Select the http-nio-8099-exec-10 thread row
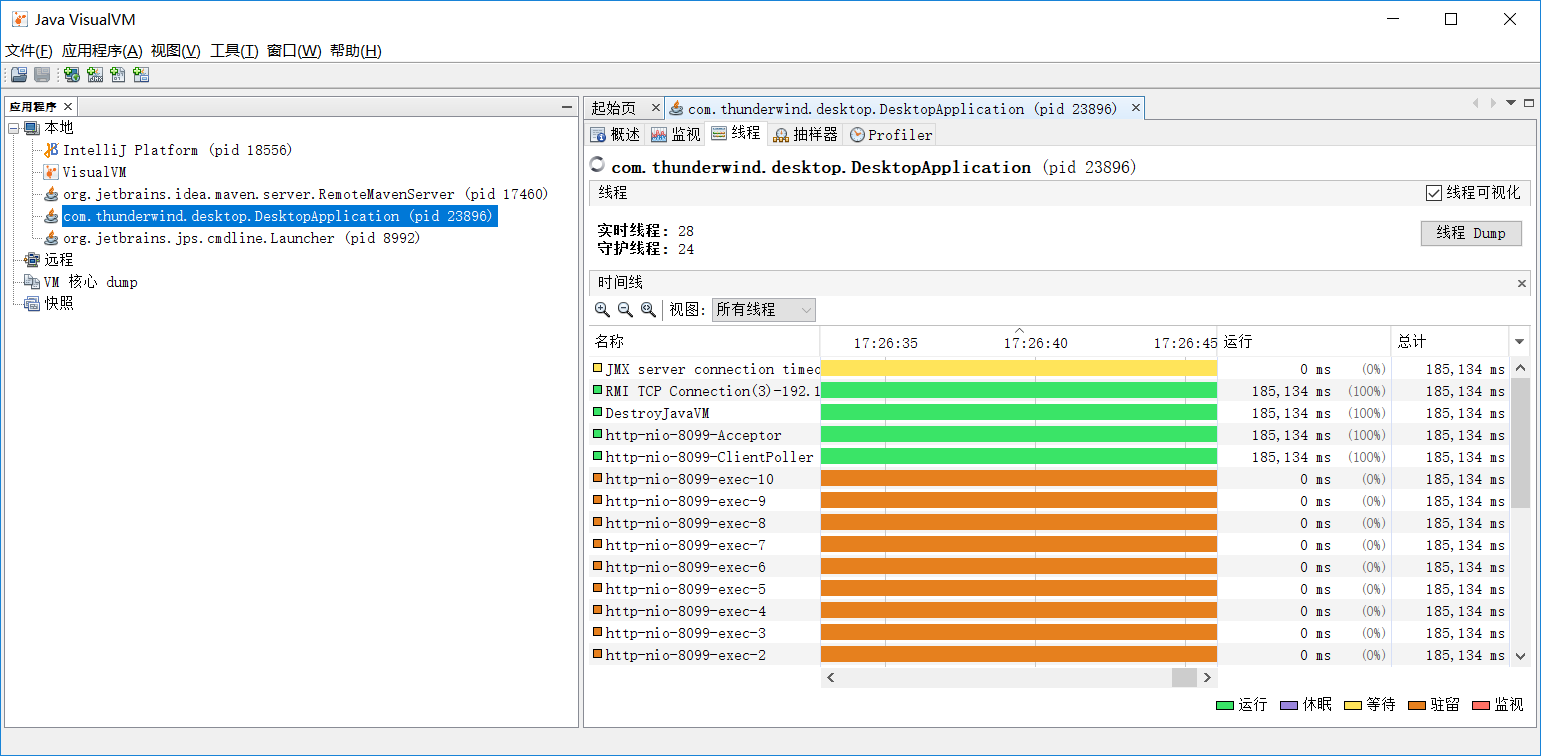This screenshot has width=1541, height=756. [x=1050, y=479]
